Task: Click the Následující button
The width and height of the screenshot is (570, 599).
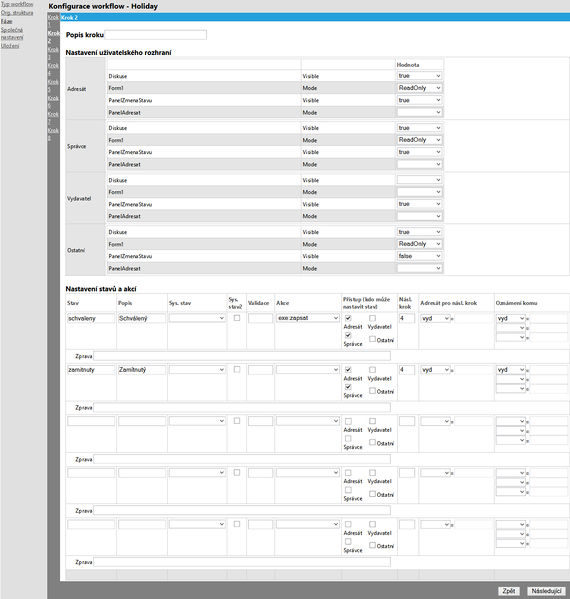Action: point(546,591)
